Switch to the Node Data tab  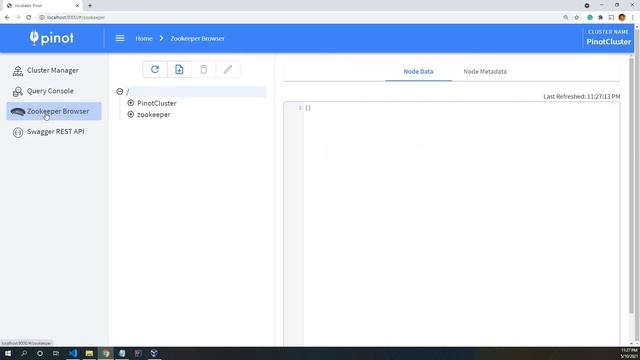(418, 71)
